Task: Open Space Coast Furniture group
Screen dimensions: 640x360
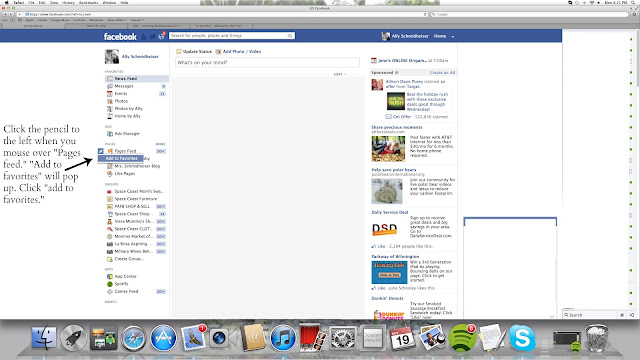Action: pyautogui.click(x=136, y=199)
